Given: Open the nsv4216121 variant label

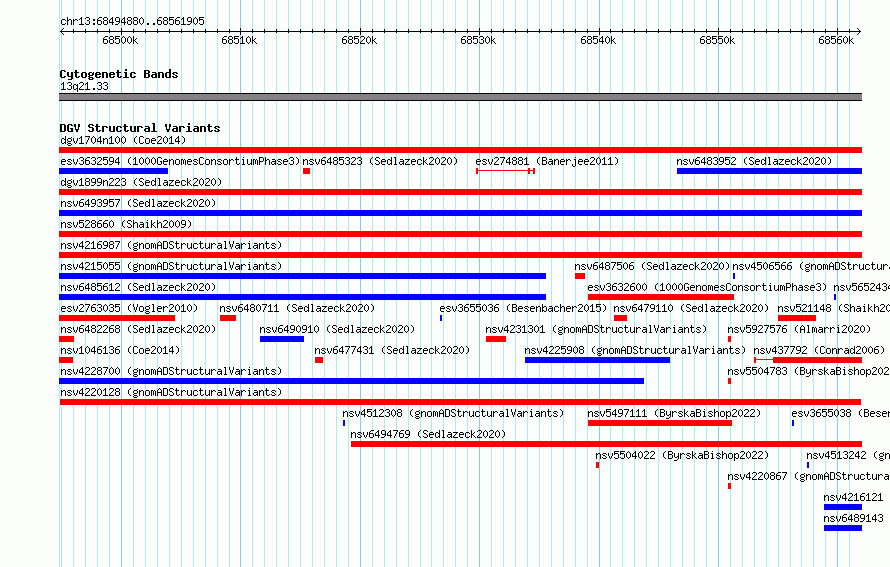Looking at the screenshot, I should click(854, 497).
